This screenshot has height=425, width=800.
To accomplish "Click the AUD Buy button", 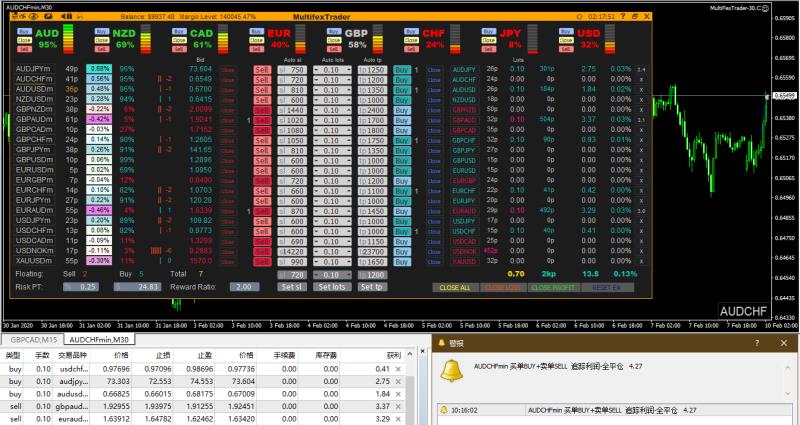I will pos(24,32).
